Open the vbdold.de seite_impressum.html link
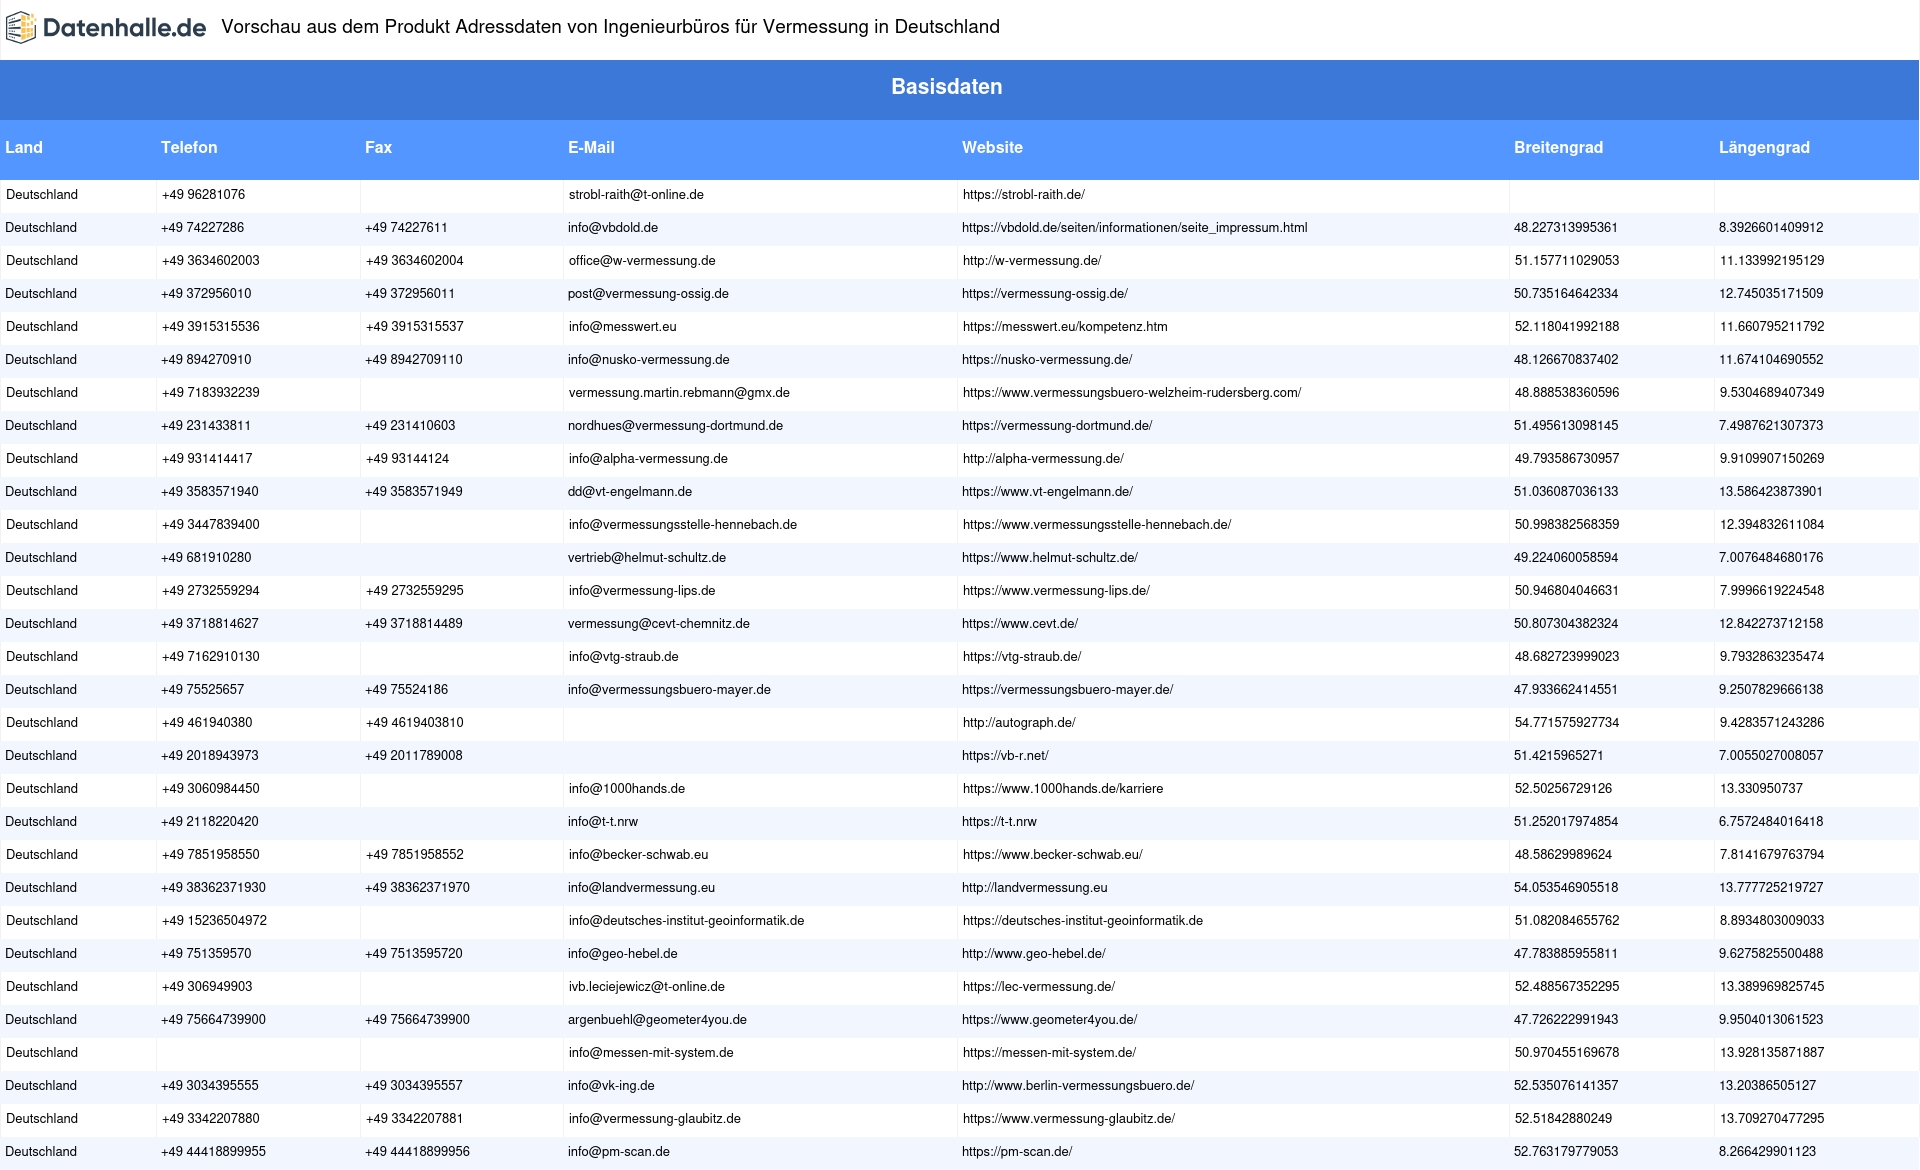 click(x=1134, y=228)
